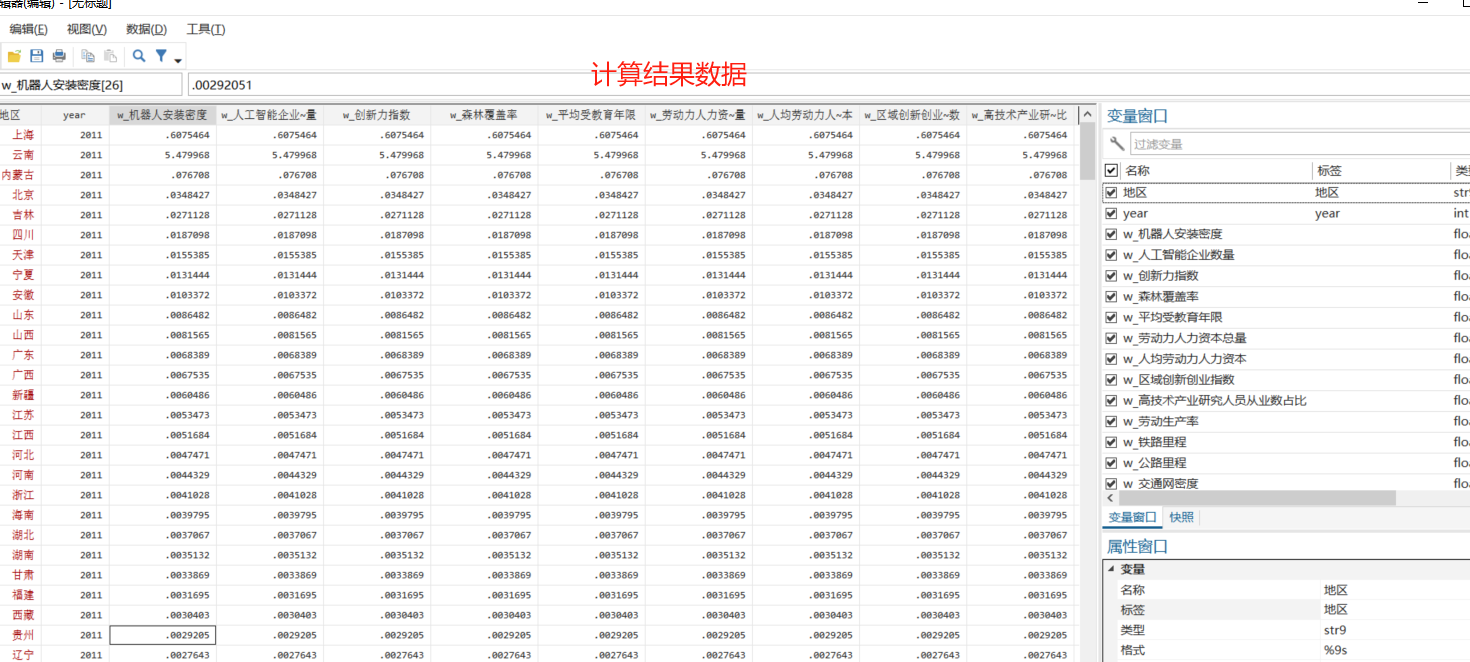1470x662 pixels.
Task: Click the variable list left scroll arrow
Action: 1109,497
